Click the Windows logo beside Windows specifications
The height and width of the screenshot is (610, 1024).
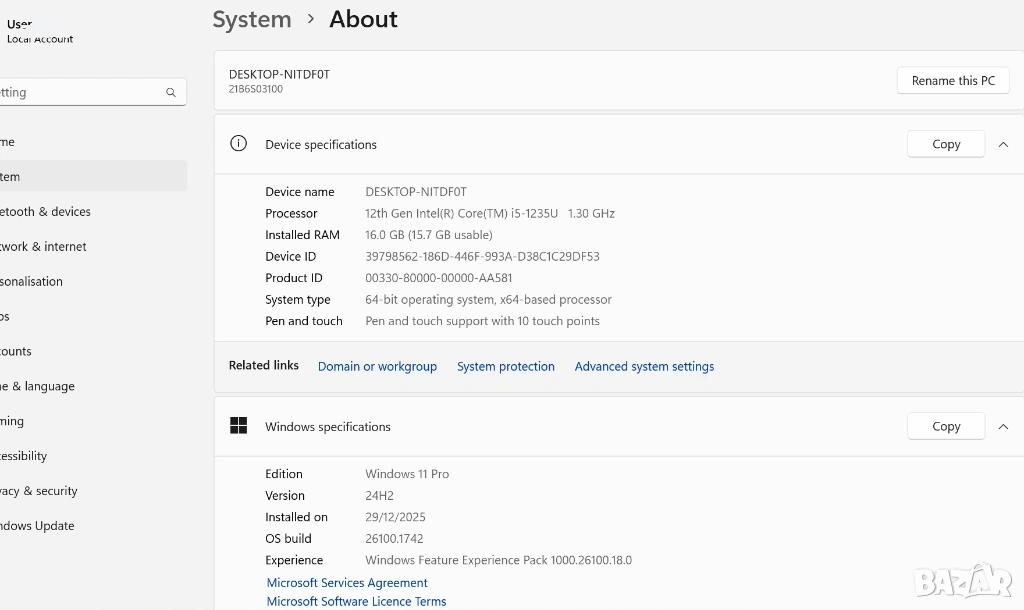pyautogui.click(x=238, y=426)
